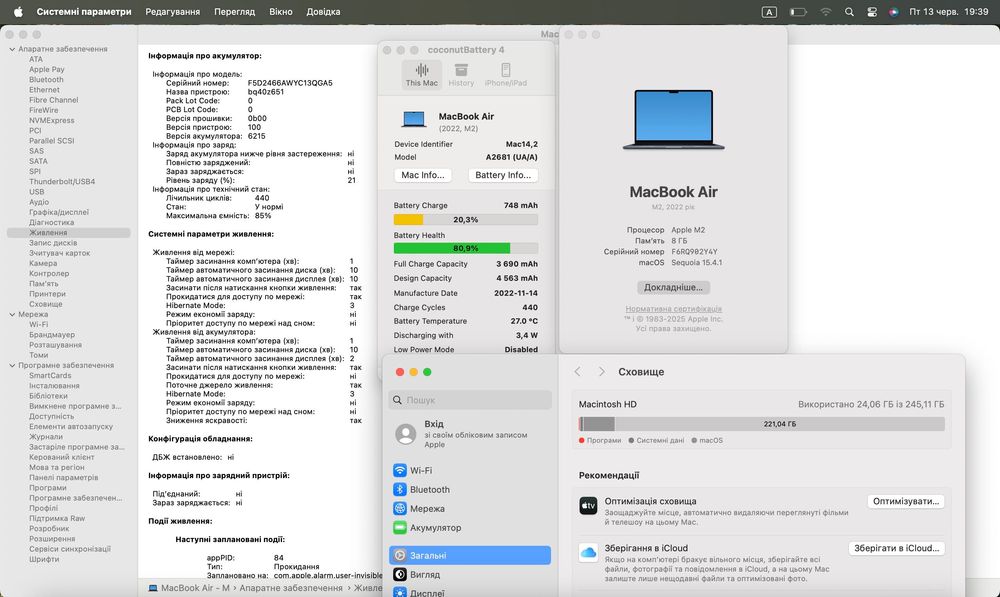Open the Довідка menu
This screenshot has height=597, width=1000.
(x=323, y=11)
